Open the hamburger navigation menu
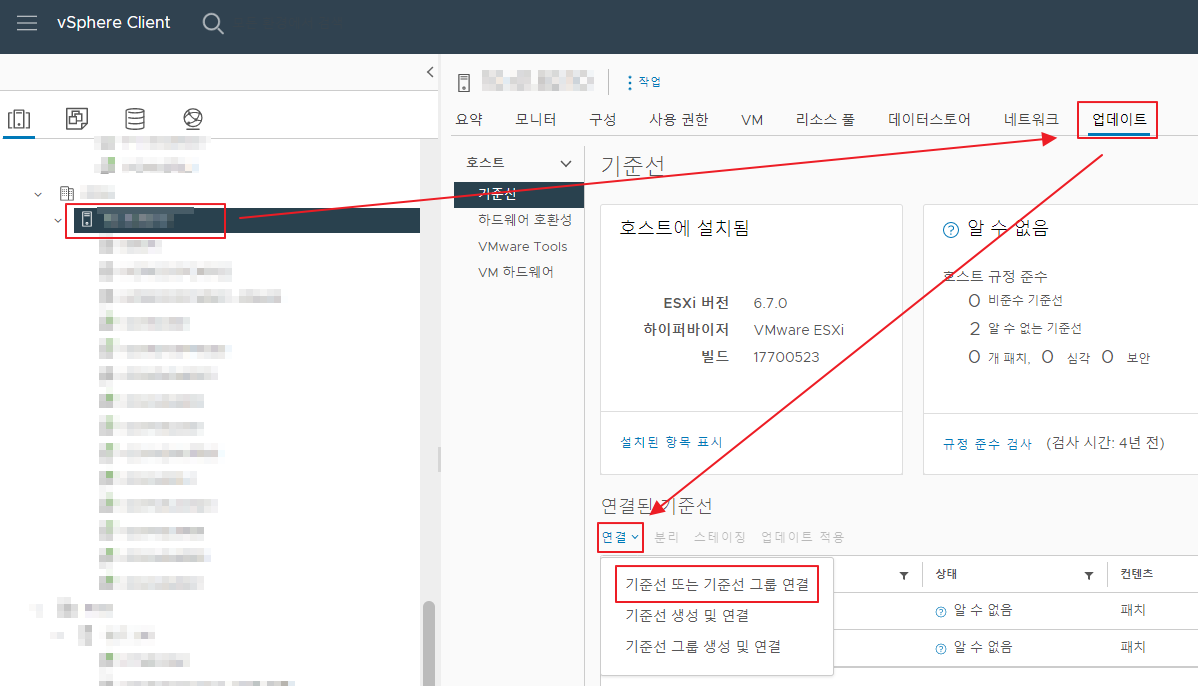 27,23
